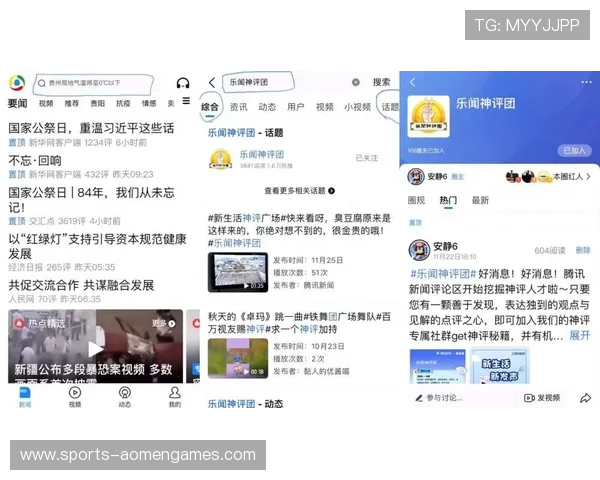Image resolution: width=600 pixels, height=480 pixels.
Task: Open the 热门 tab
Action: click(x=448, y=200)
